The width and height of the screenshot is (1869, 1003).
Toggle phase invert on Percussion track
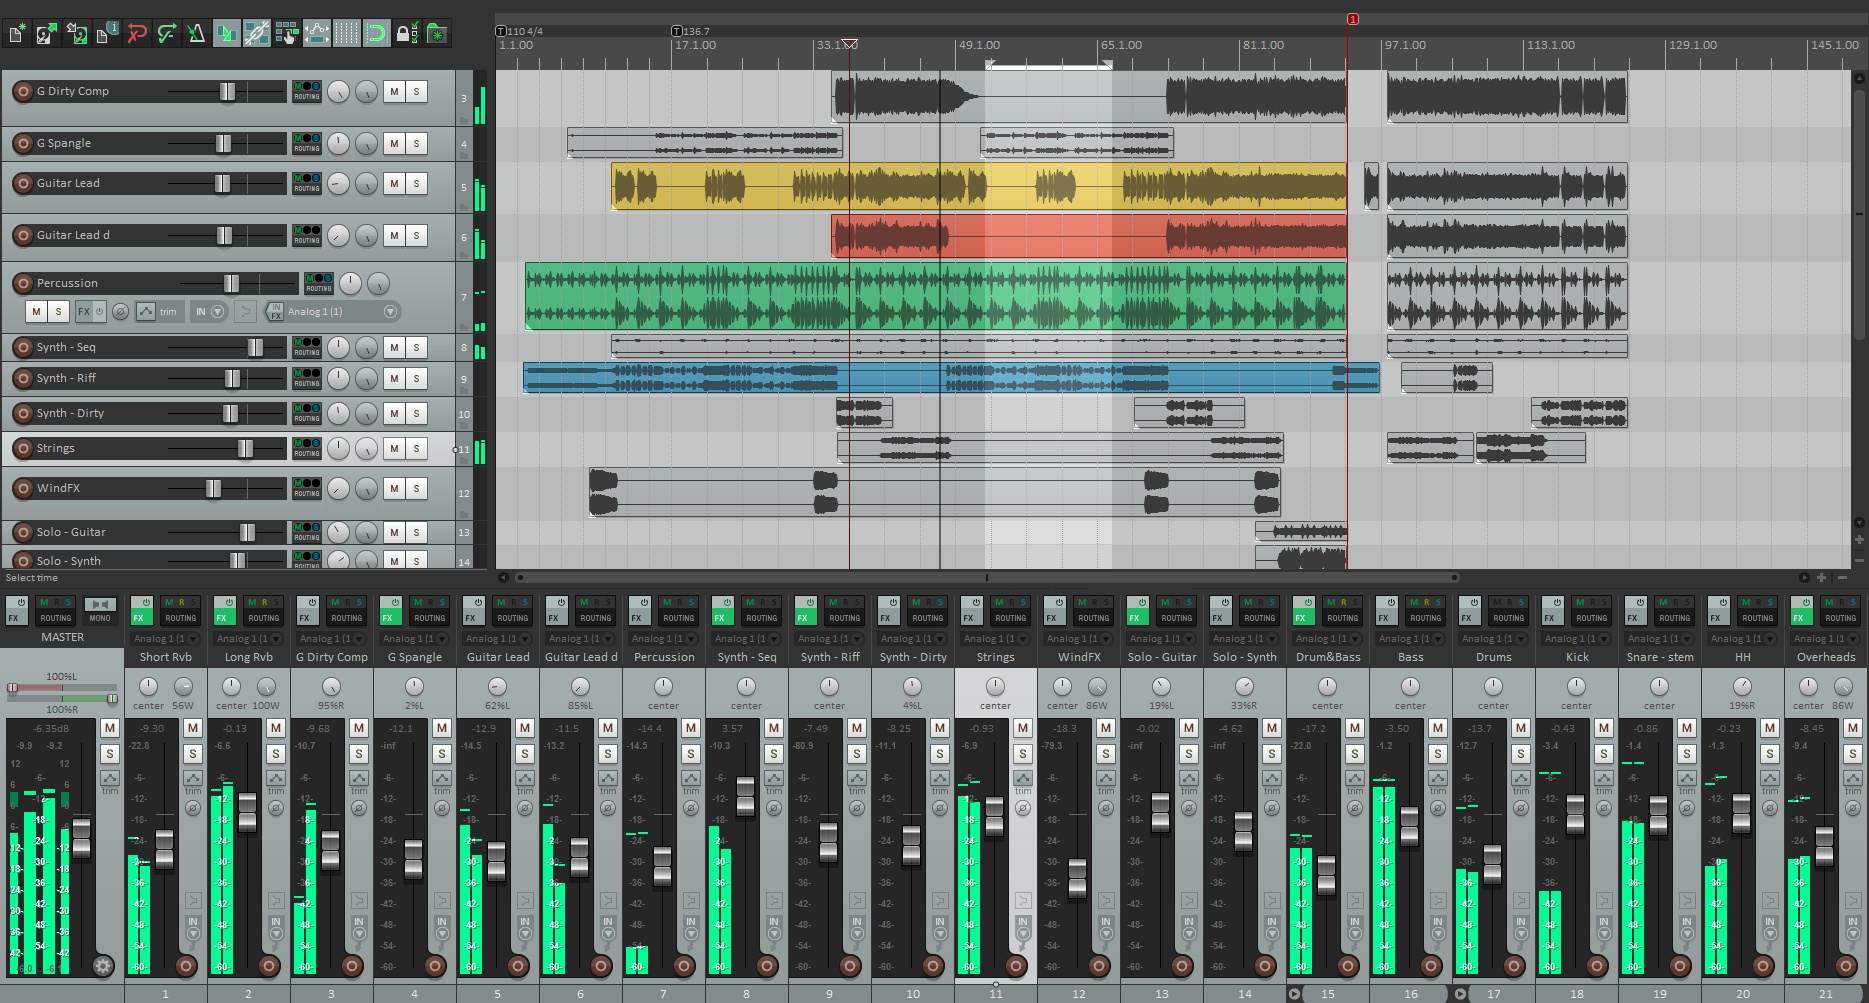(121, 311)
